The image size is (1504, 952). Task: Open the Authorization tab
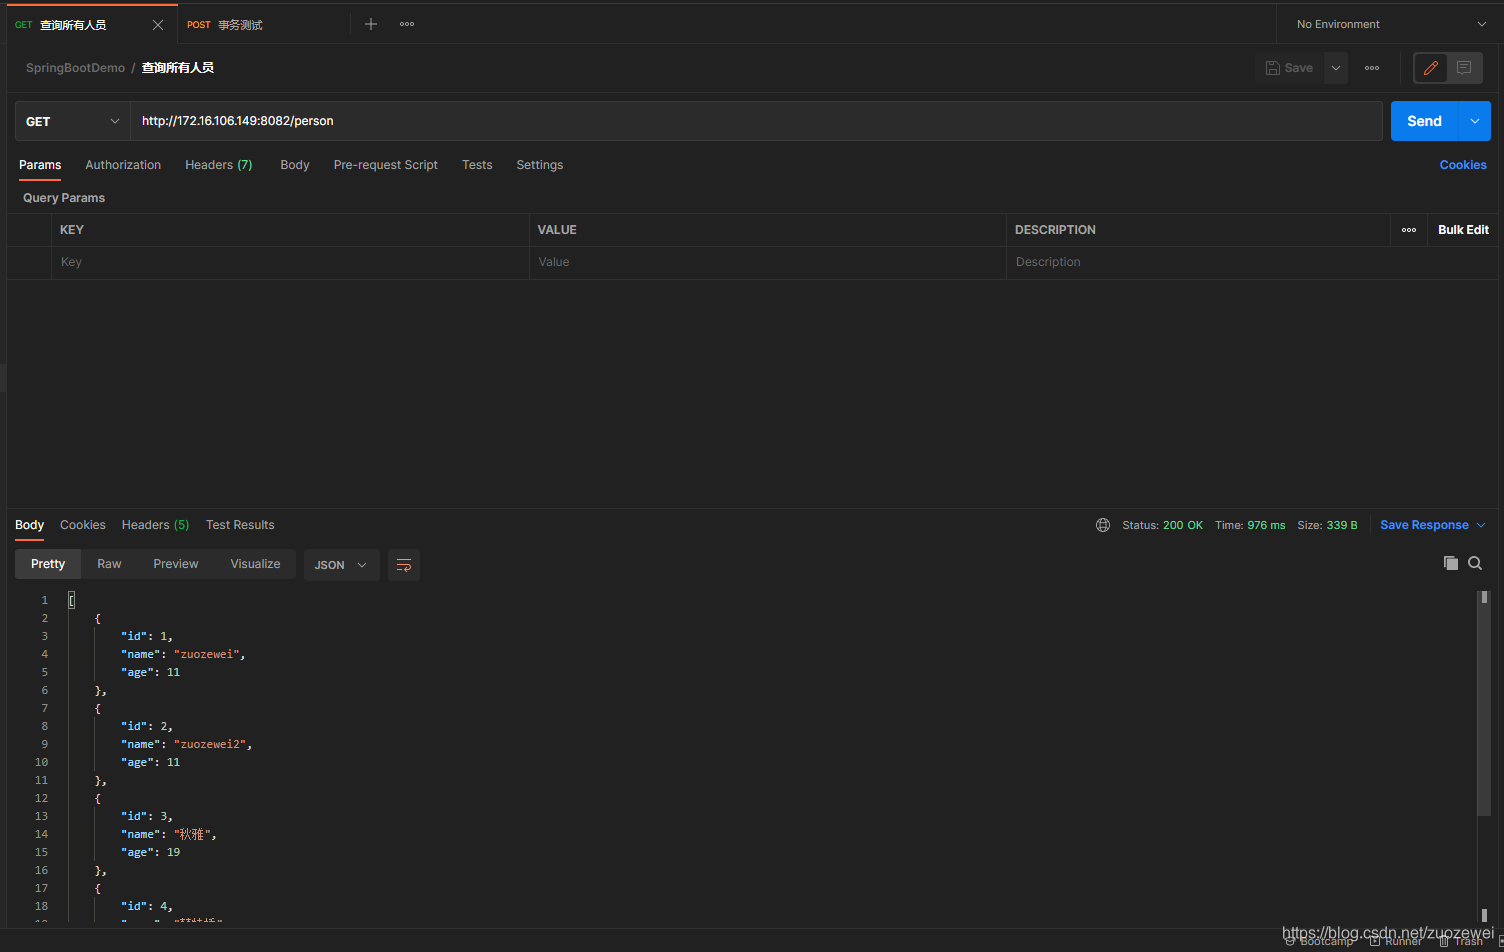[x=123, y=165]
